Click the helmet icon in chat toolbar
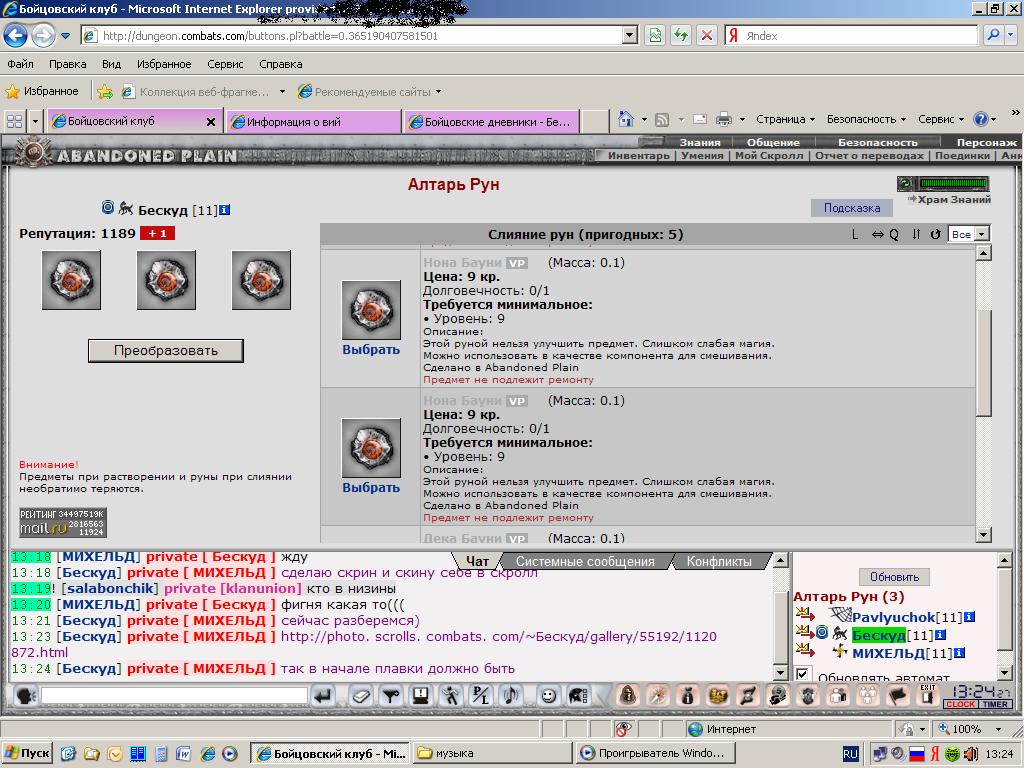1024x768 pixels. (578, 696)
